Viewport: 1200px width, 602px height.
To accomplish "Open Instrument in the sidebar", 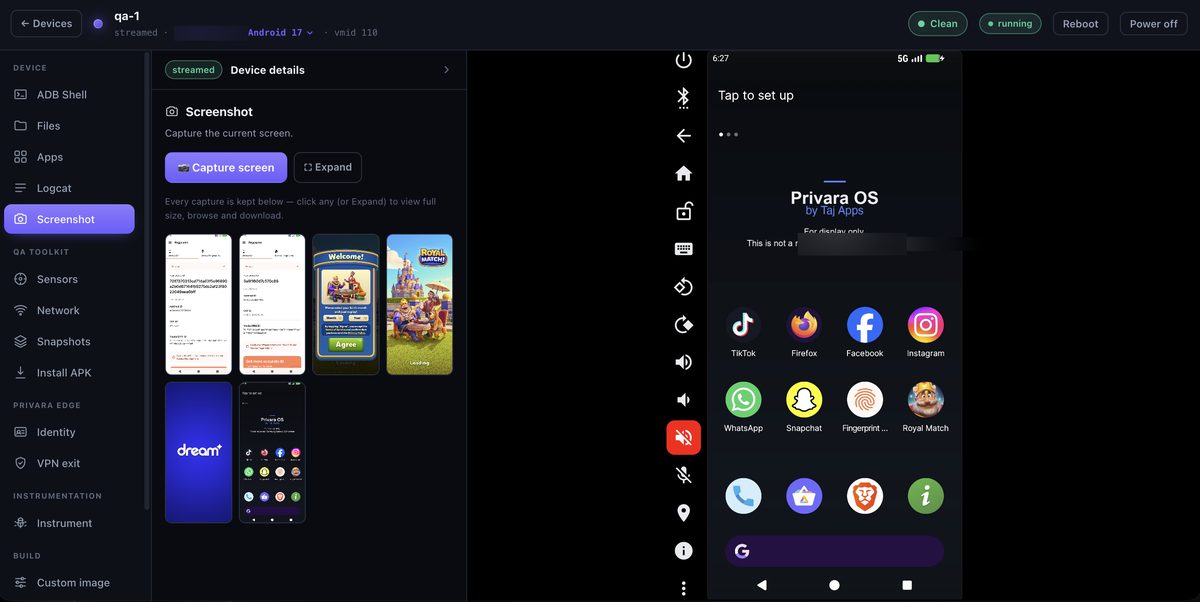I will tap(69, 523).
